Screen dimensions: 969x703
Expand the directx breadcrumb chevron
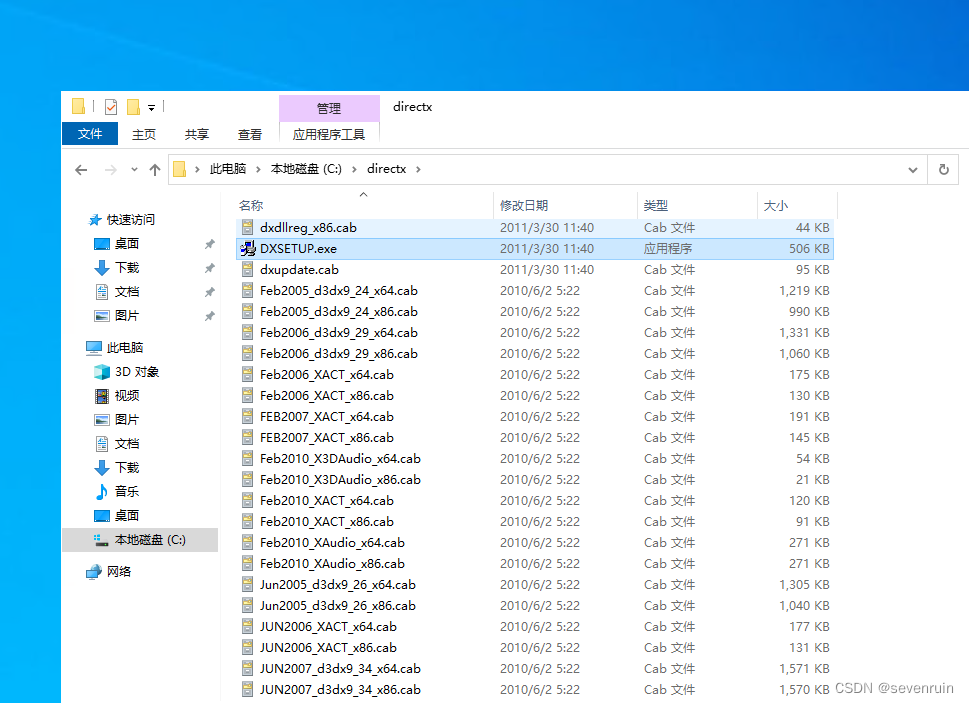coord(418,170)
